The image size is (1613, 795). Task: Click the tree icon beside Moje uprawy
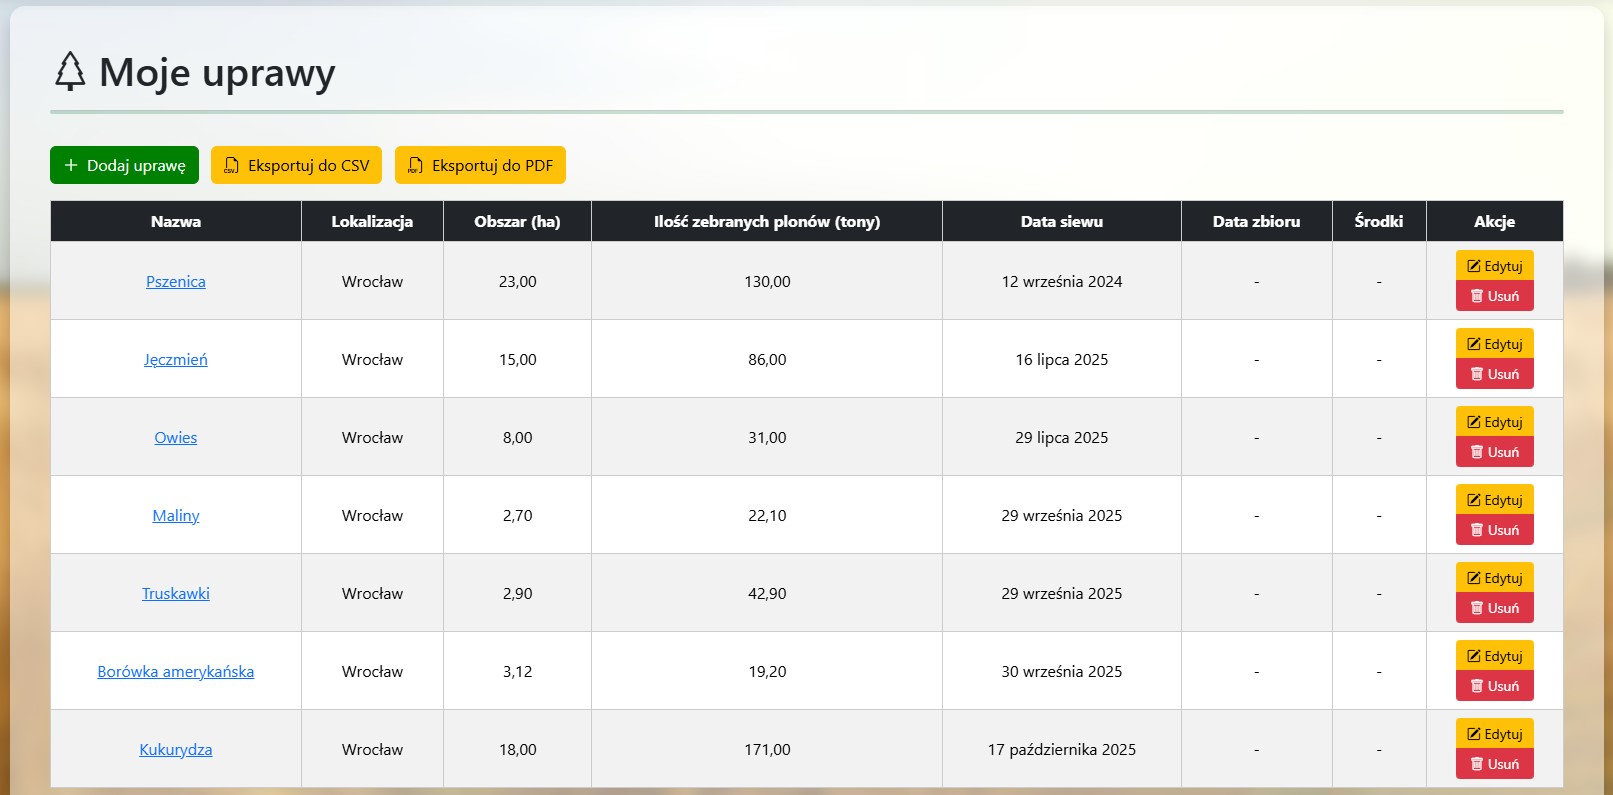tap(70, 72)
